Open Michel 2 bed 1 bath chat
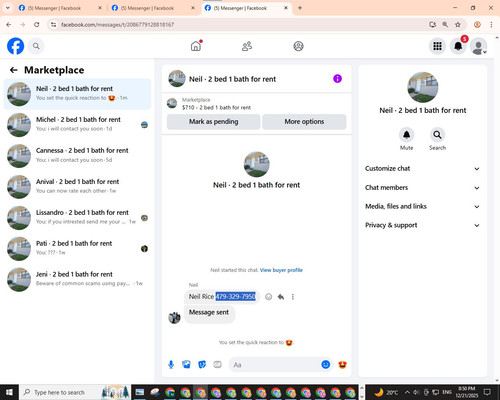The width and height of the screenshot is (500, 400). [77, 125]
